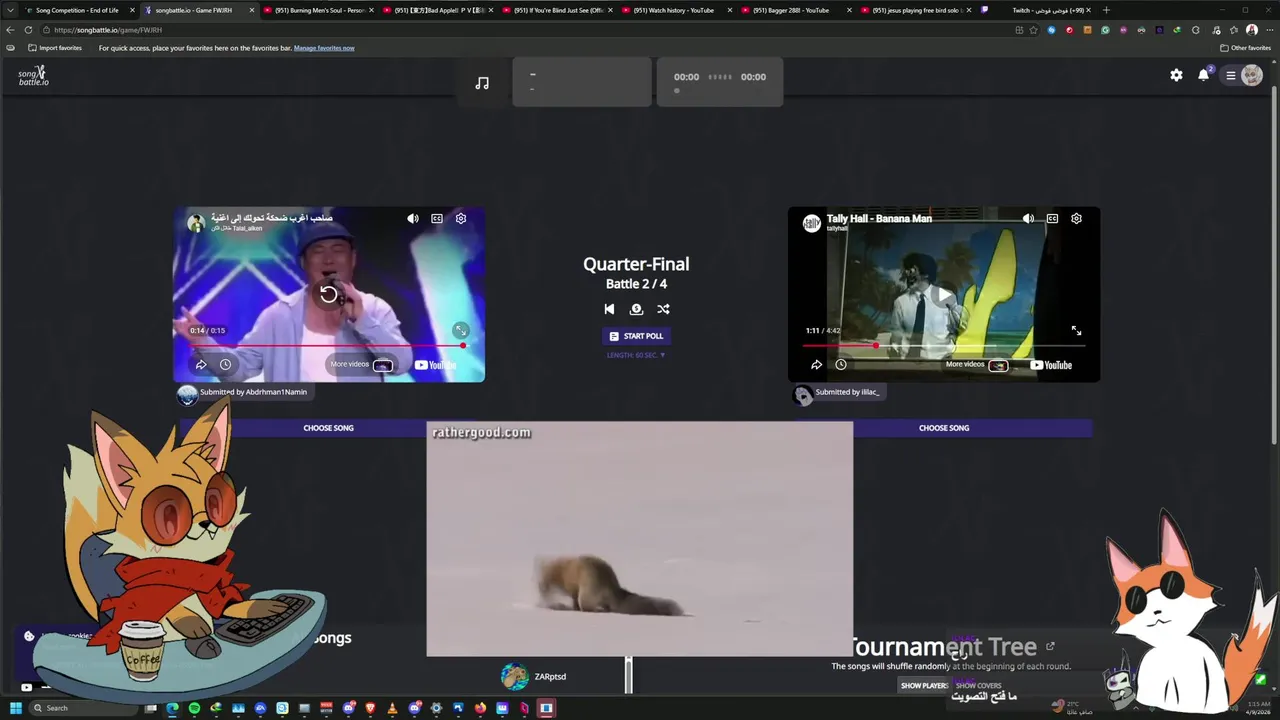Open left video settings gear
This screenshot has height=720, width=1280.
(461, 218)
